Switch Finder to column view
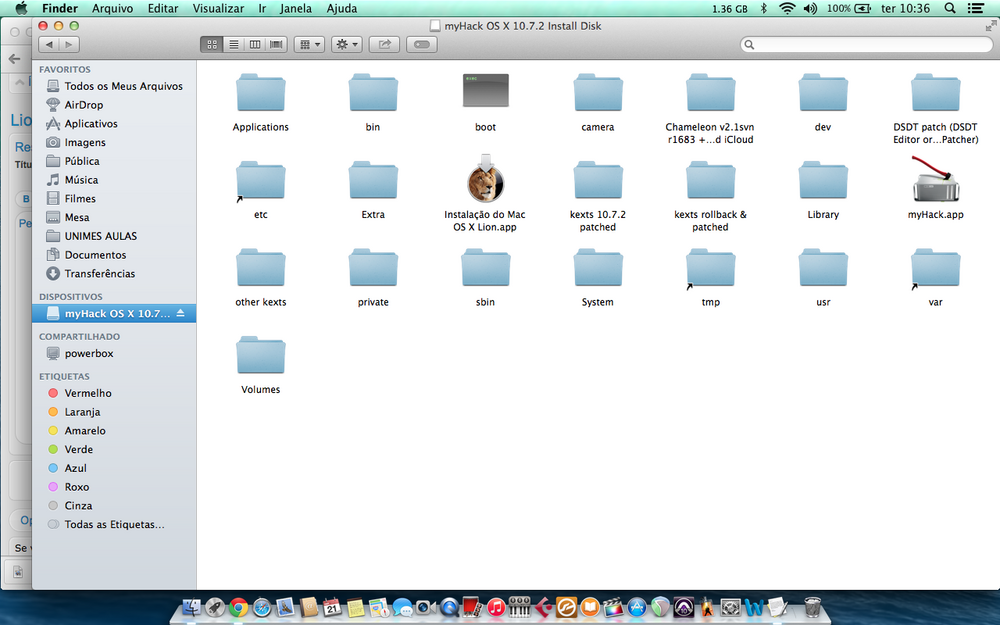 pyautogui.click(x=255, y=44)
